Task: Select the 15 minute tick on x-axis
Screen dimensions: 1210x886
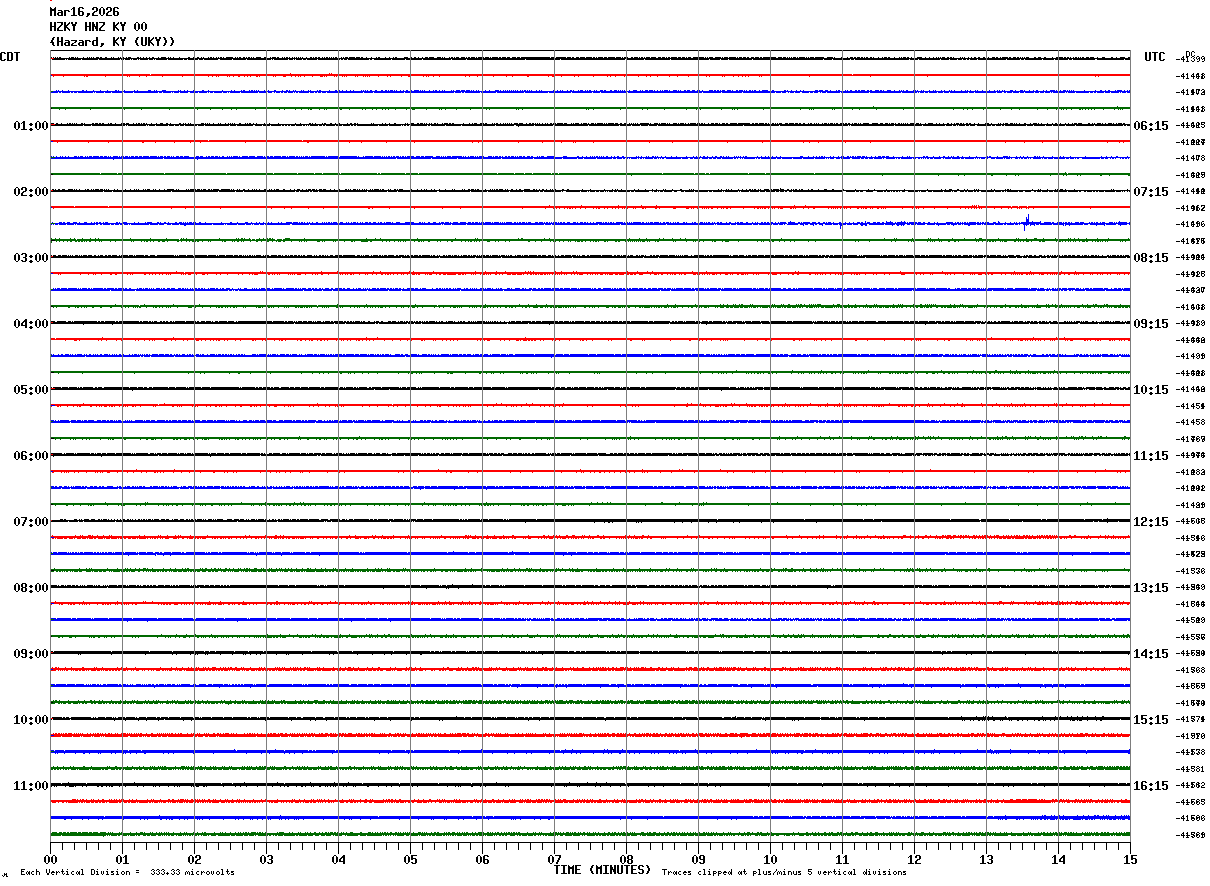Action: [1130, 859]
